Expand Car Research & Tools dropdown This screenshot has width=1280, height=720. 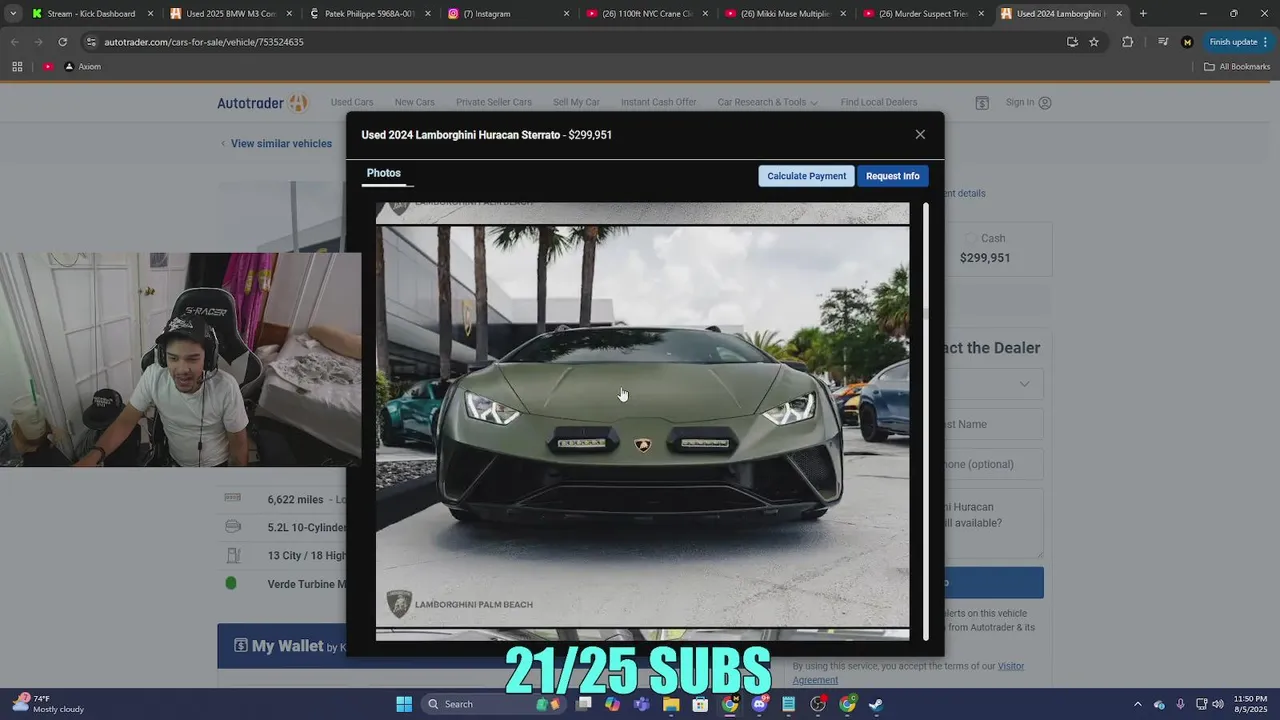click(767, 102)
